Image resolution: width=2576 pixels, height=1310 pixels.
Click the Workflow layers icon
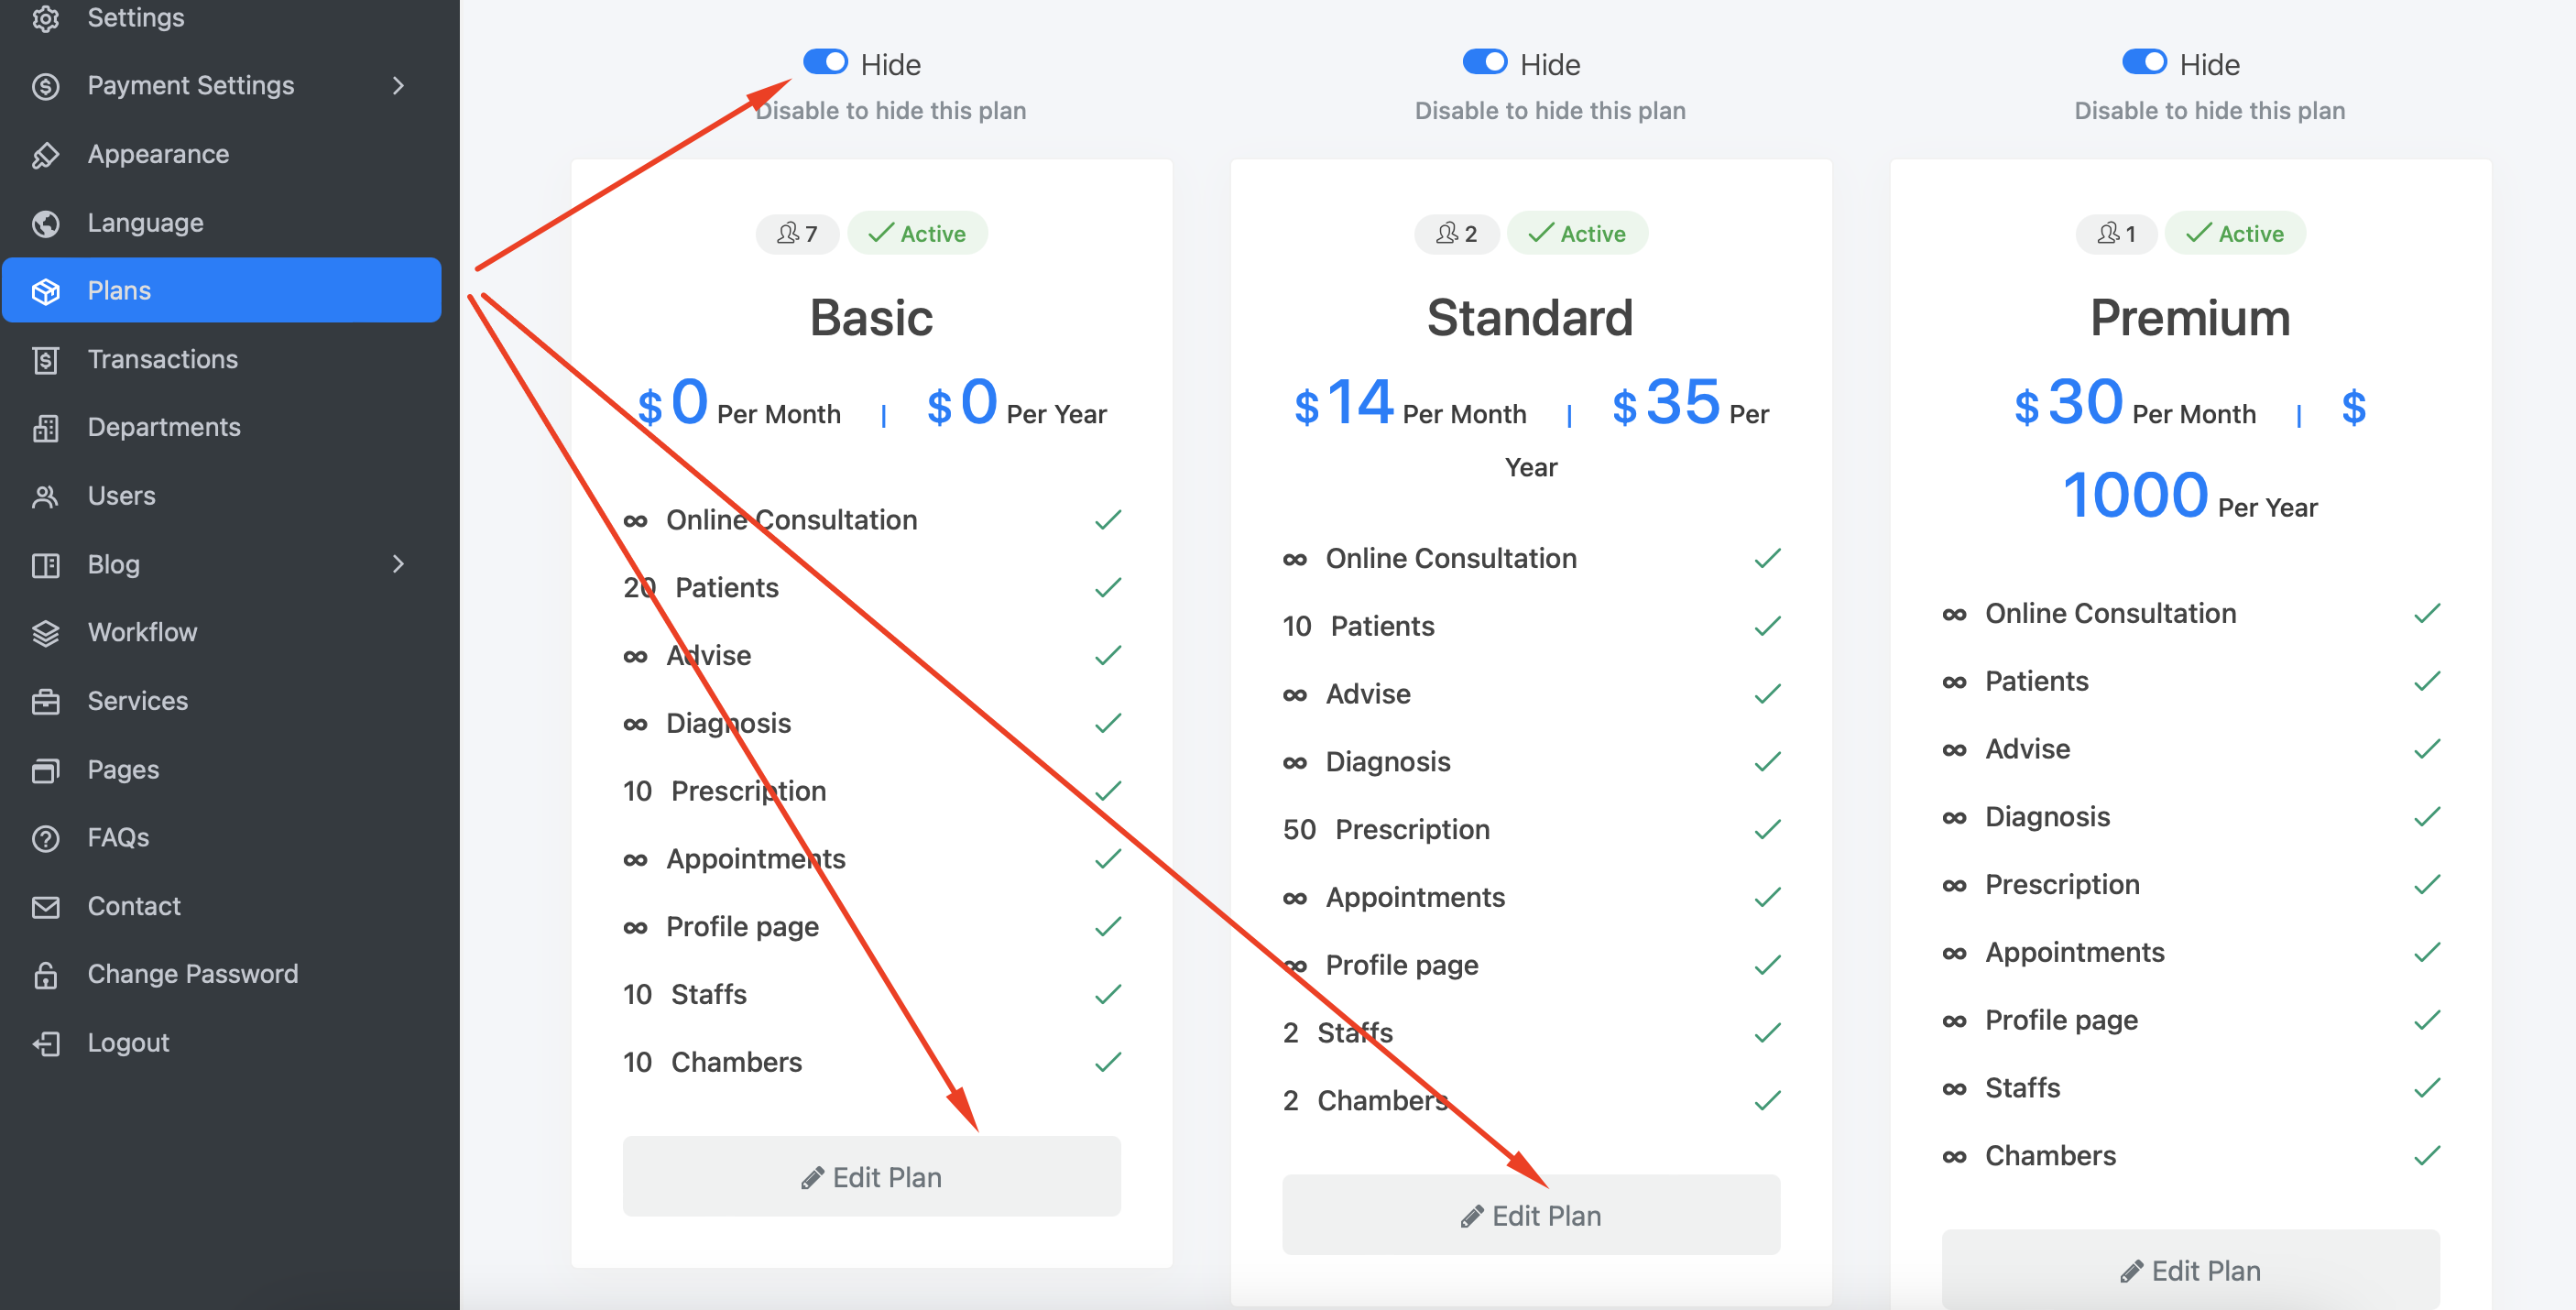point(46,633)
